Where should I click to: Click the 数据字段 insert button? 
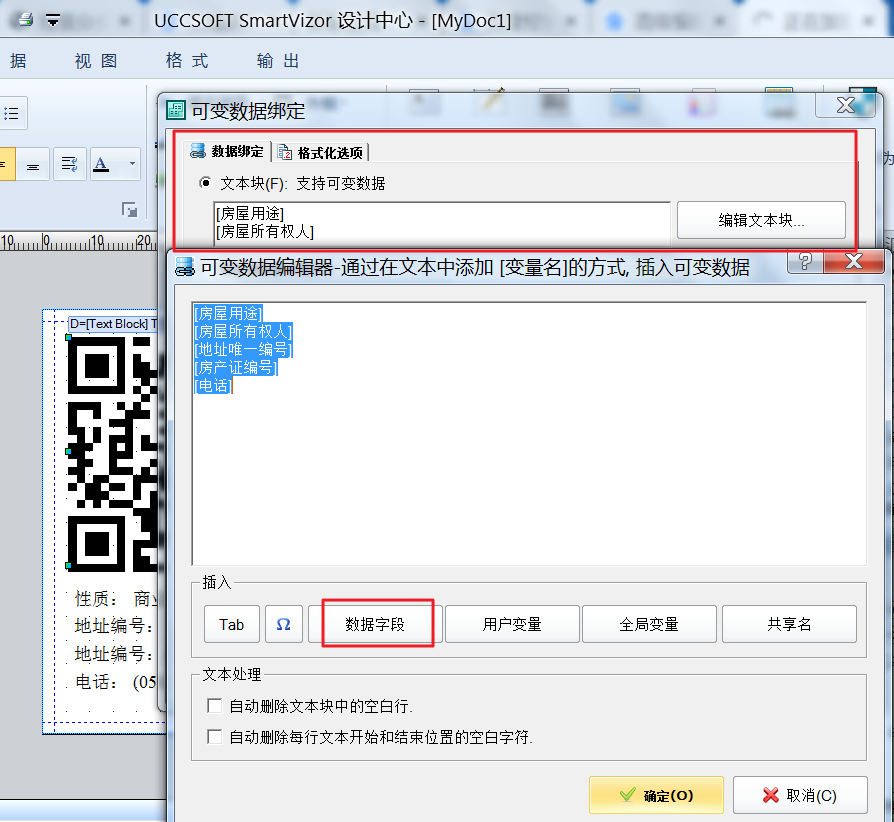tap(375, 624)
